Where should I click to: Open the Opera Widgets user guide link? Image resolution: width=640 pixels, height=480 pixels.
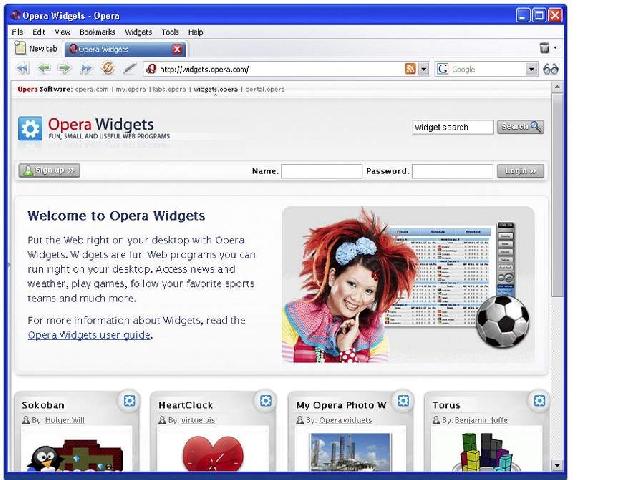[89, 335]
